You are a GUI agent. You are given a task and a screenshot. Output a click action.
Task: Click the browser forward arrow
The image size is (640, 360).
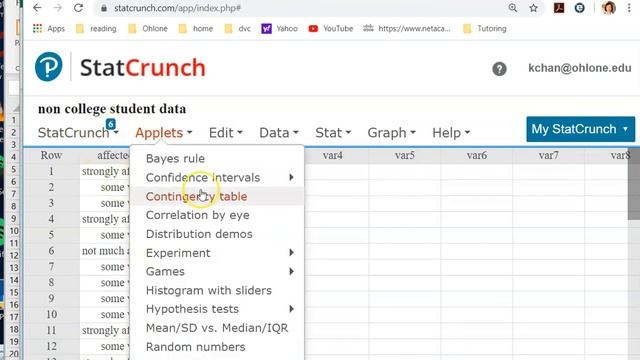58,8
